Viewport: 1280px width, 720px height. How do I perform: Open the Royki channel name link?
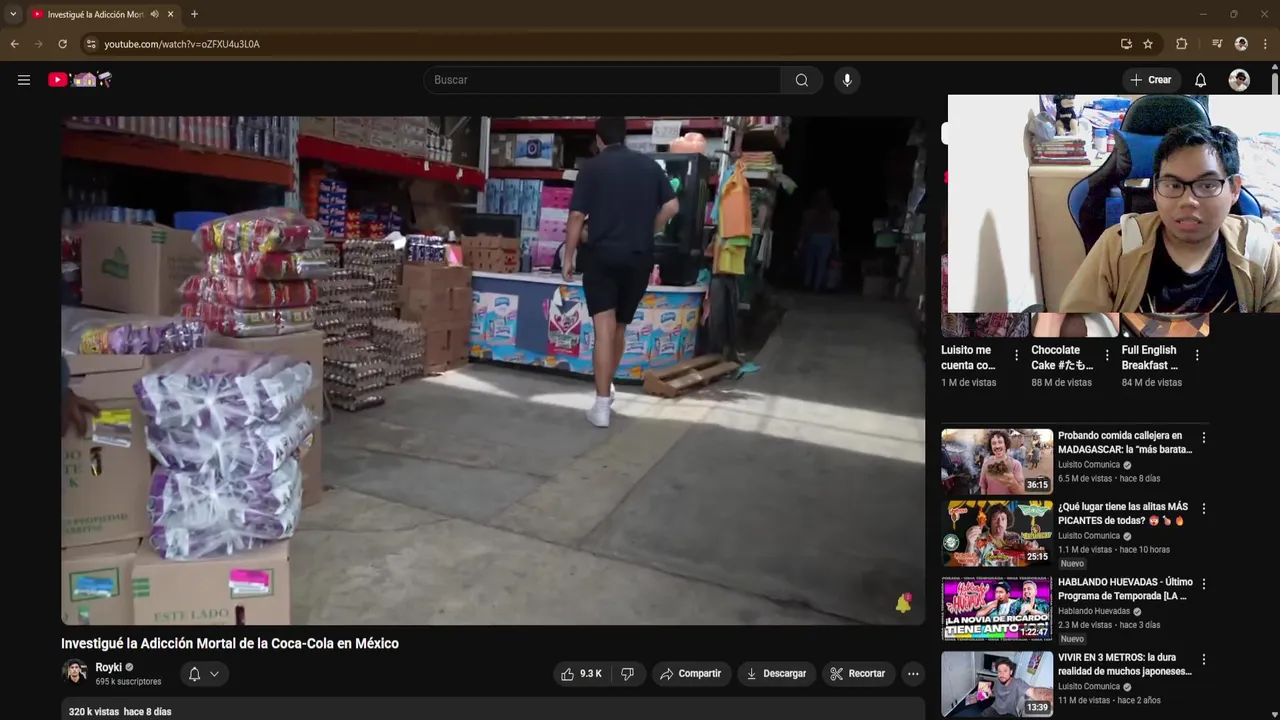pos(109,667)
